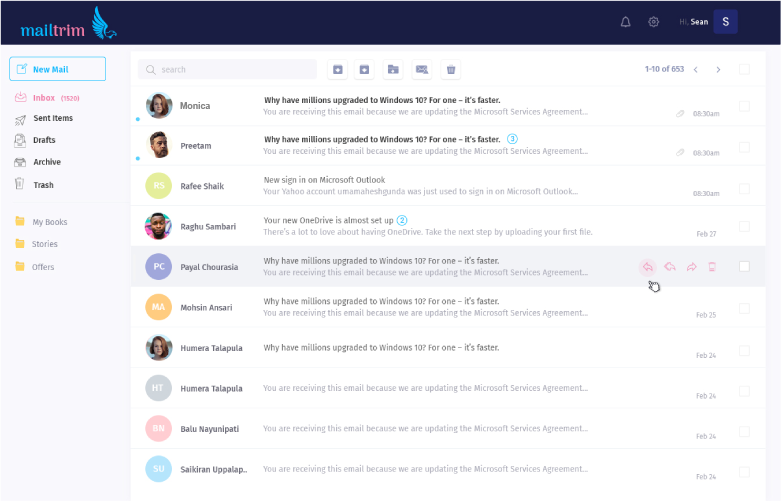Check the box for Preetam's email
The width and height of the screenshot is (781, 501).
[744, 147]
